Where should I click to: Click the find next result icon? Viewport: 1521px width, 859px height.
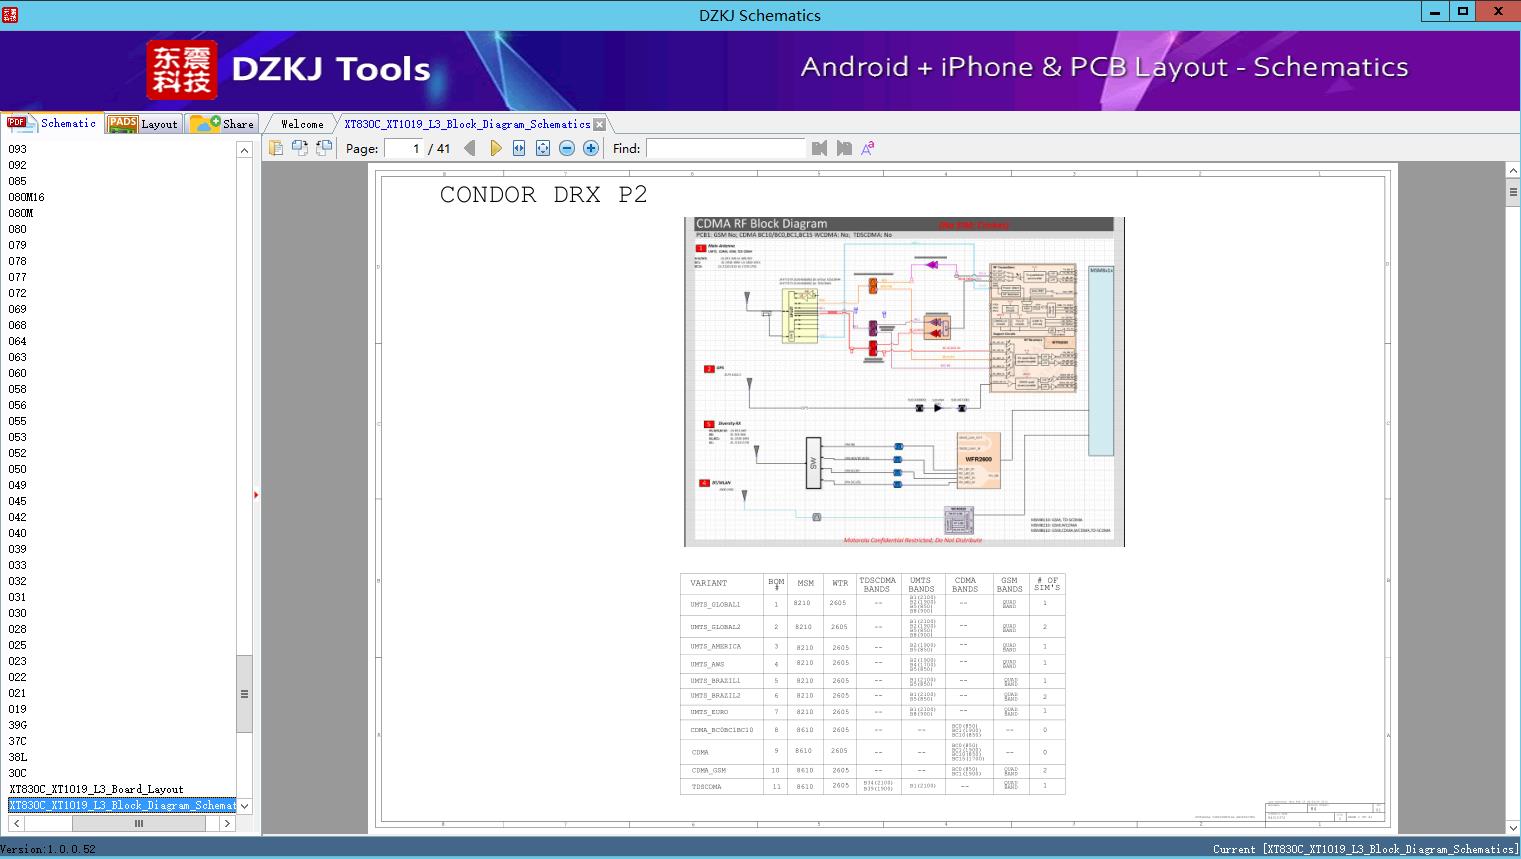(844, 148)
